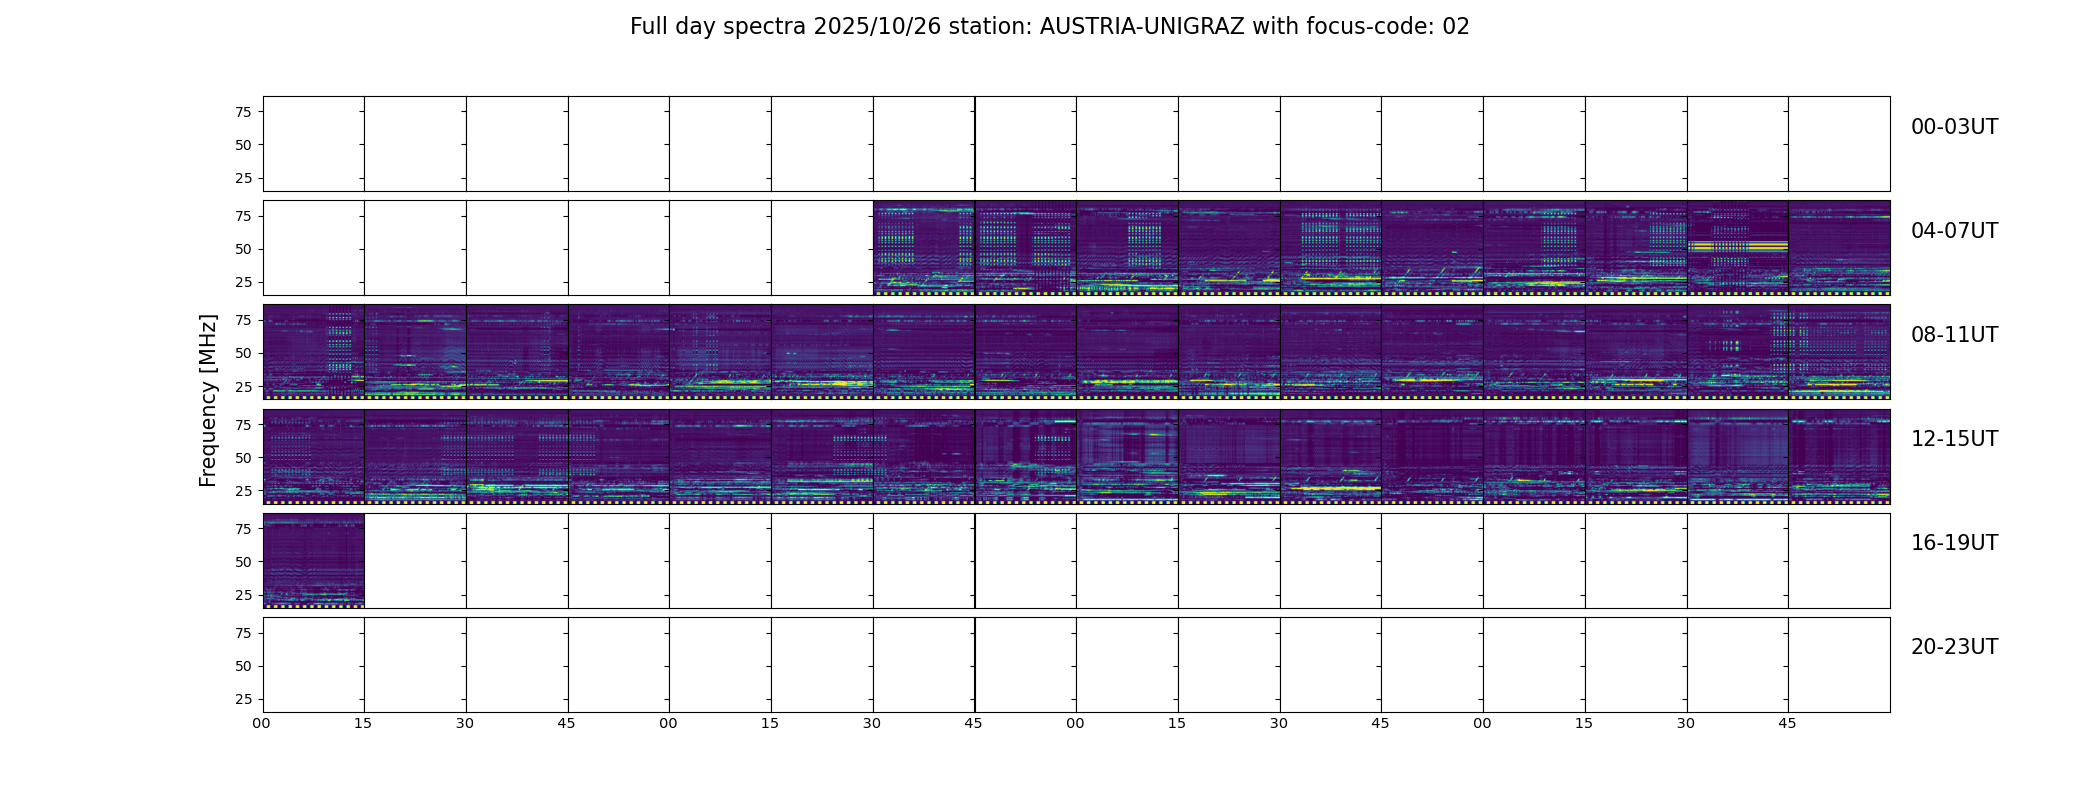
Task: Select the '16-19UT' row label
Action: pyautogui.click(x=1954, y=543)
